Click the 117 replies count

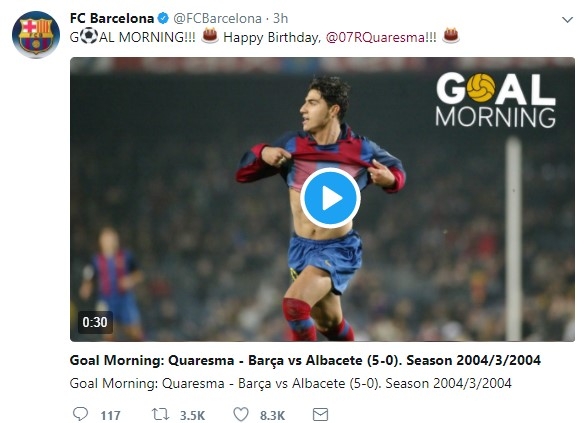click(x=110, y=416)
